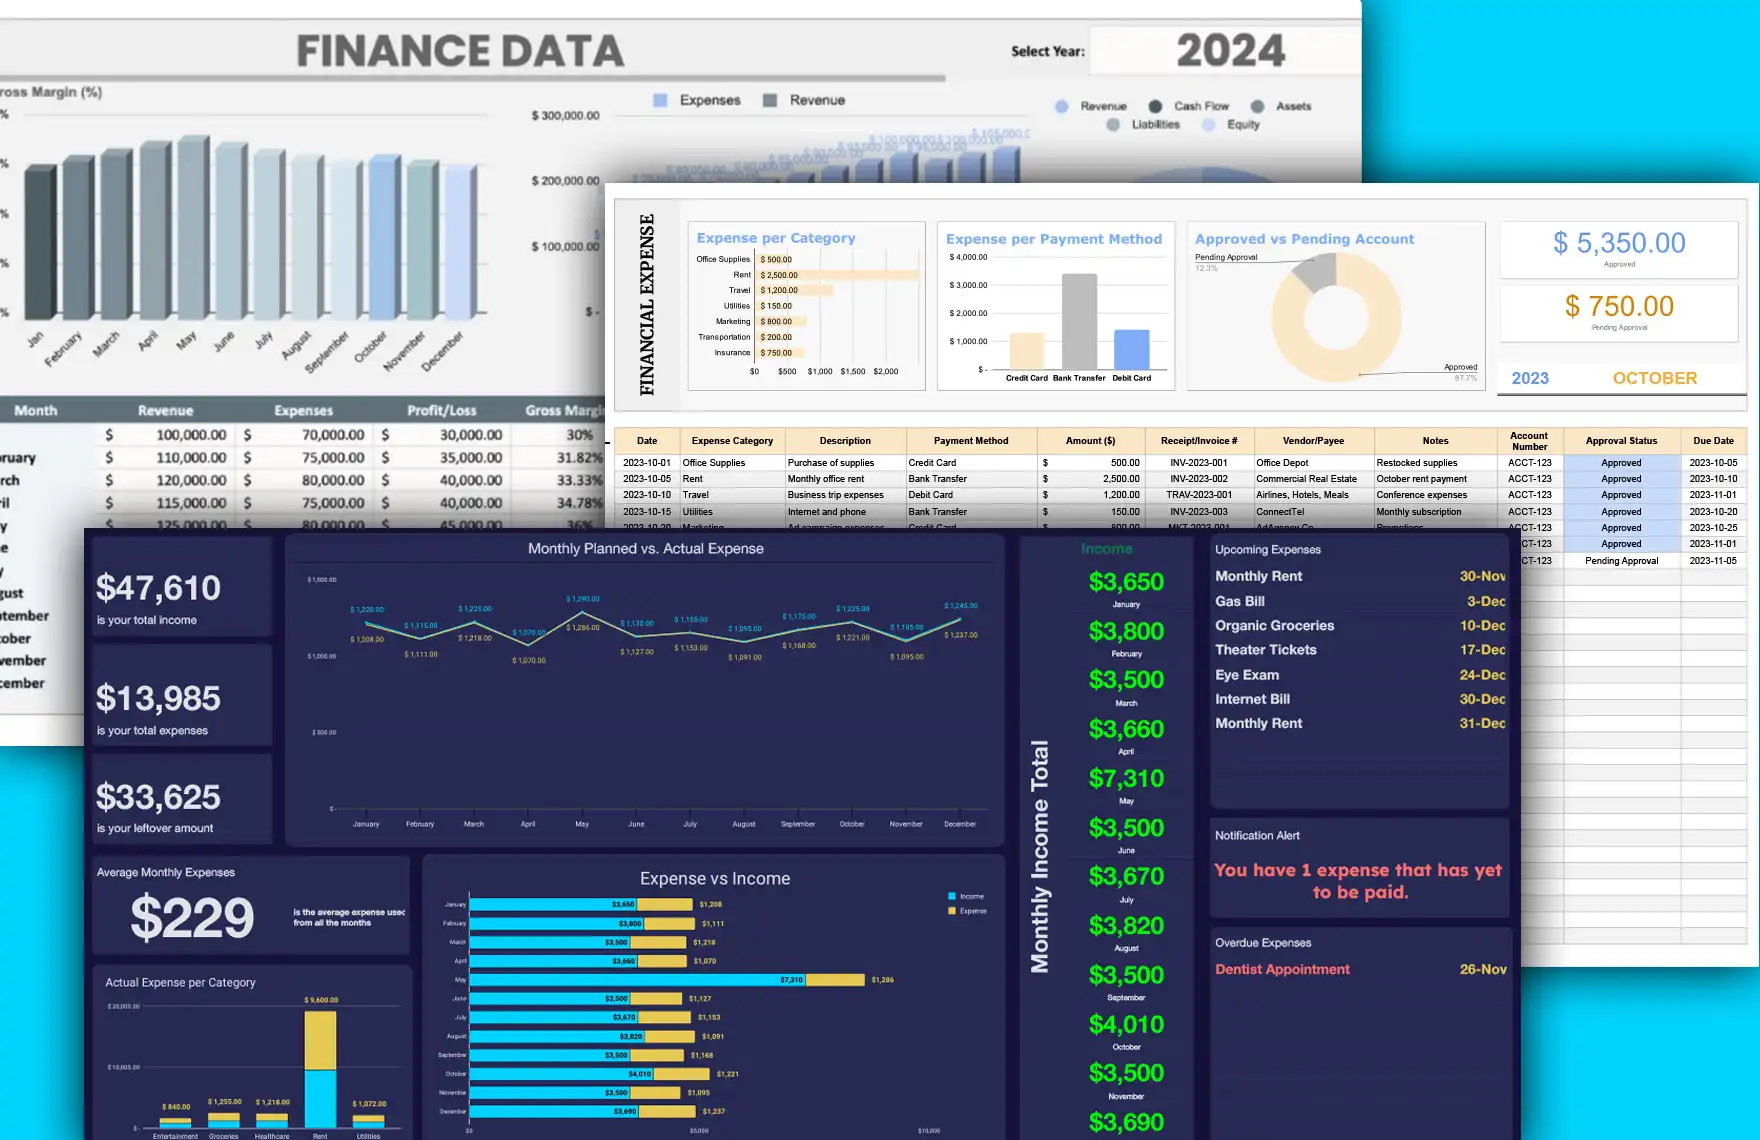Toggle the Revenue series in the Finance Data legend
Screen dimensions: 1760x1140
768,100
